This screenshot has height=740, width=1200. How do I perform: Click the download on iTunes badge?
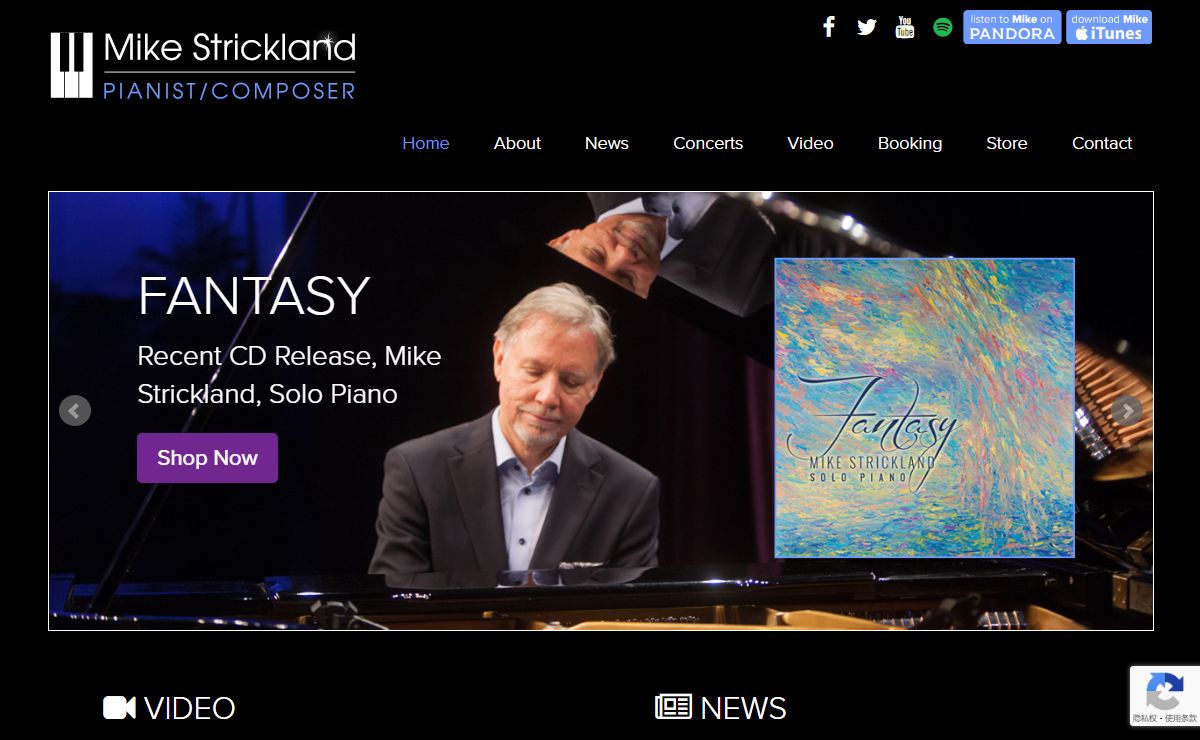tap(1109, 27)
